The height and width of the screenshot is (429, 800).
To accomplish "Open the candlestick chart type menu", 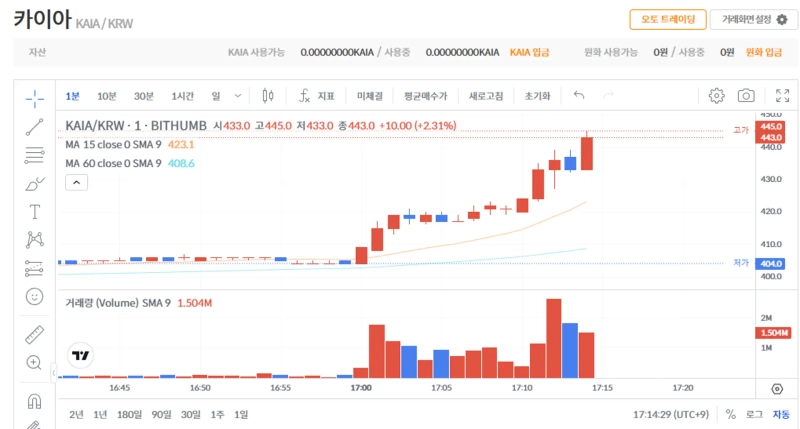I will (267, 96).
